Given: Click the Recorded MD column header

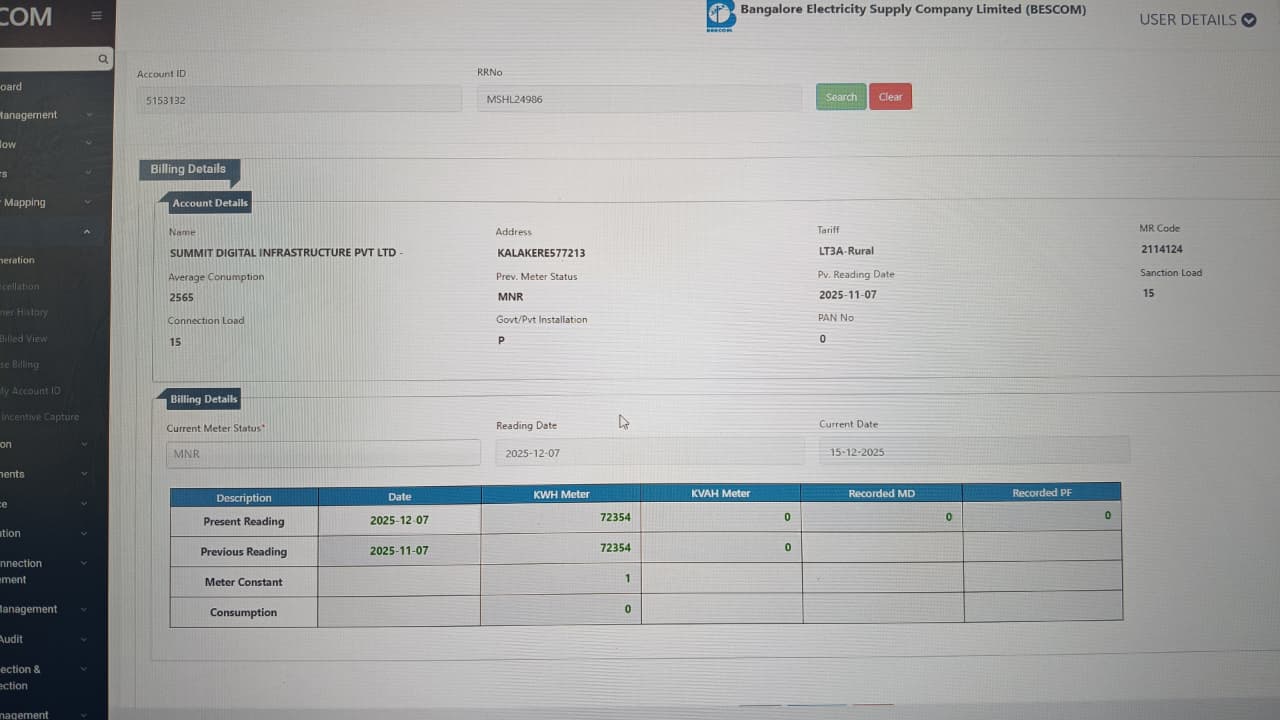Looking at the screenshot, I should (x=881, y=493).
